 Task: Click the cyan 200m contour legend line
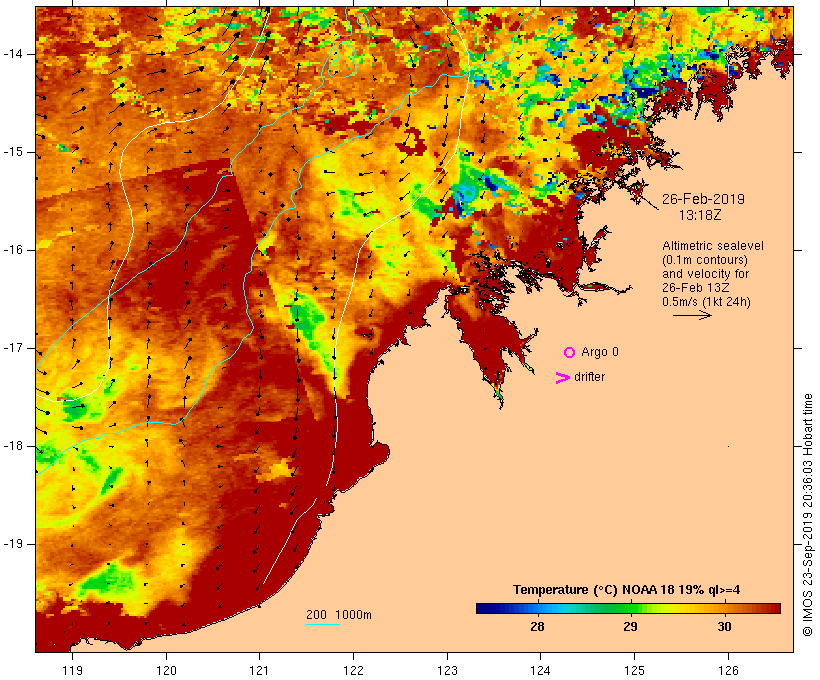323,625
